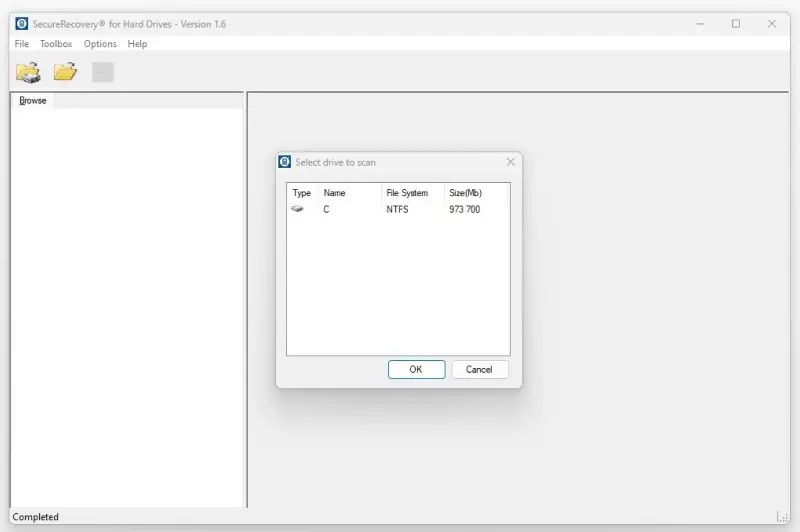Image resolution: width=800 pixels, height=532 pixels.
Task: Select drive name 'C' in the list
Action: tap(326, 209)
